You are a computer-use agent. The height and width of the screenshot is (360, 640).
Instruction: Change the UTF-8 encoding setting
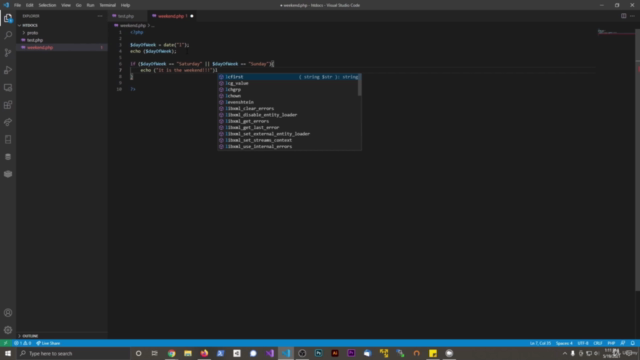[x=583, y=343]
